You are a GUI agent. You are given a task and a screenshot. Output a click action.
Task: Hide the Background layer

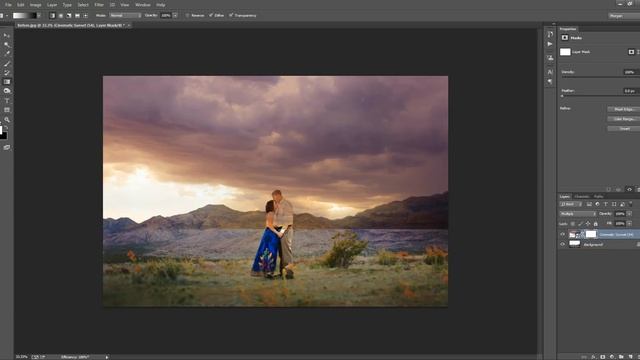click(562, 244)
